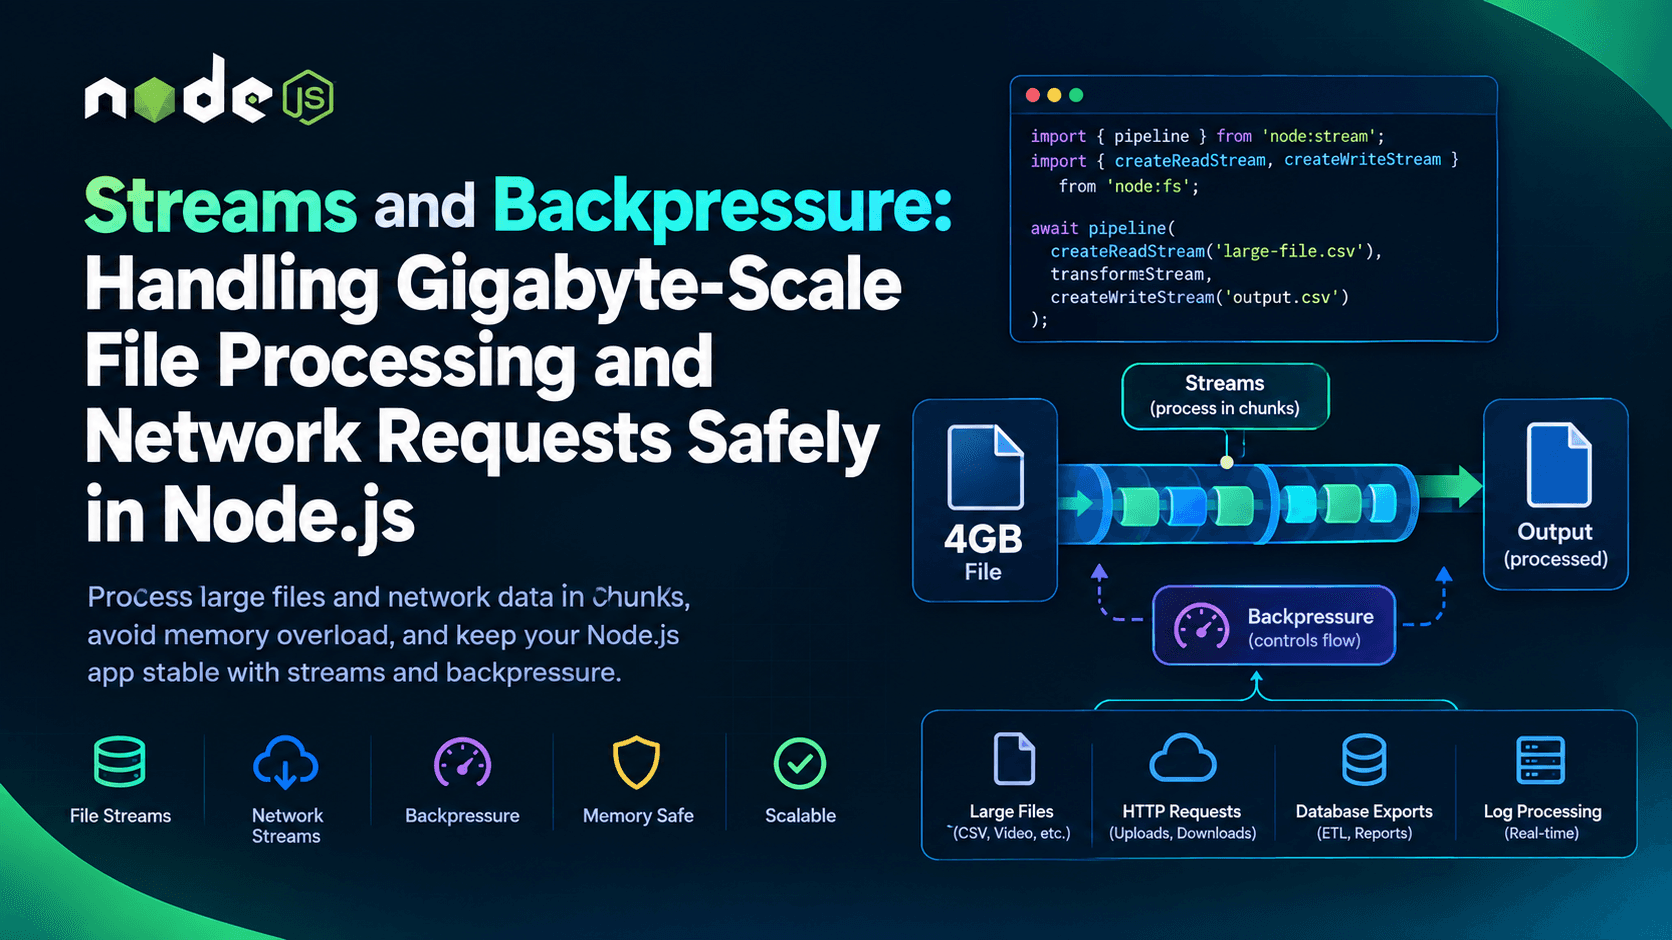Click the 'Handling Gigabyte-Scale' headline line

coord(494,285)
